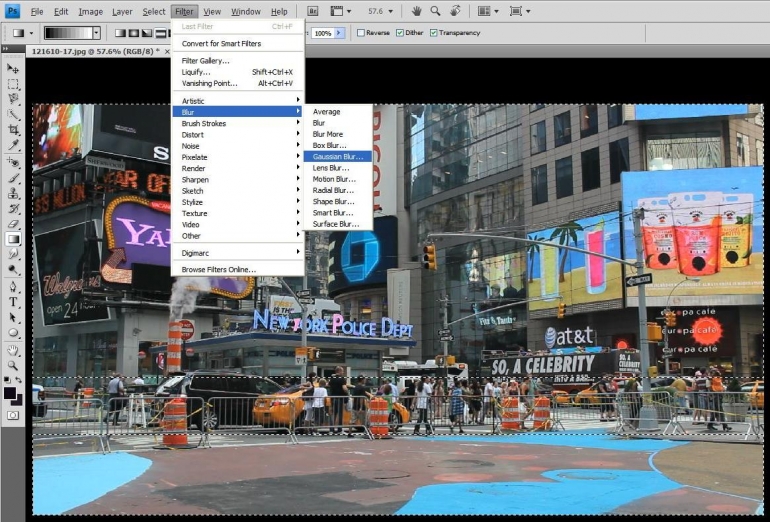770x522 pixels.
Task: Open Filter Gallery menu entry
Action: pyautogui.click(x=238, y=61)
